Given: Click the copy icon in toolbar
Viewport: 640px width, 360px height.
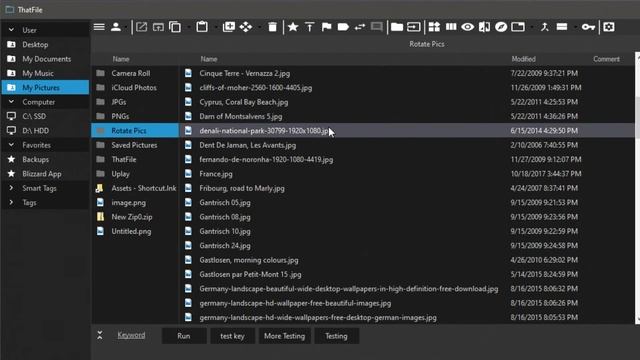Looking at the screenshot, I should click(175, 27).
